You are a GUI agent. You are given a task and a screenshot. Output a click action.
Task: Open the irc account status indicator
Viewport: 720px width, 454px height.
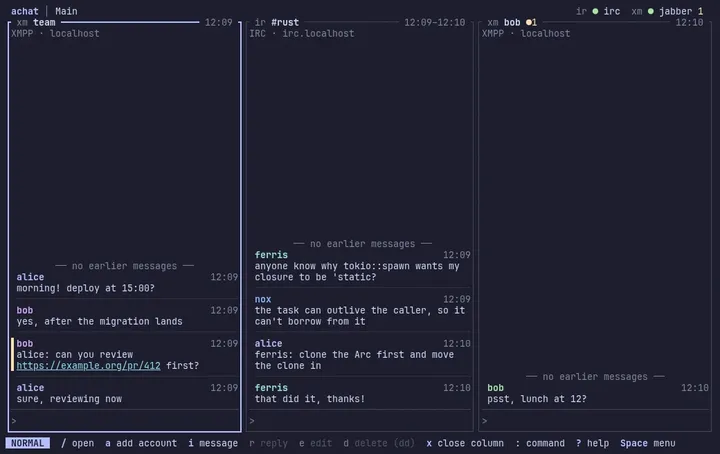pyautogui.click(x=598, y=11)
